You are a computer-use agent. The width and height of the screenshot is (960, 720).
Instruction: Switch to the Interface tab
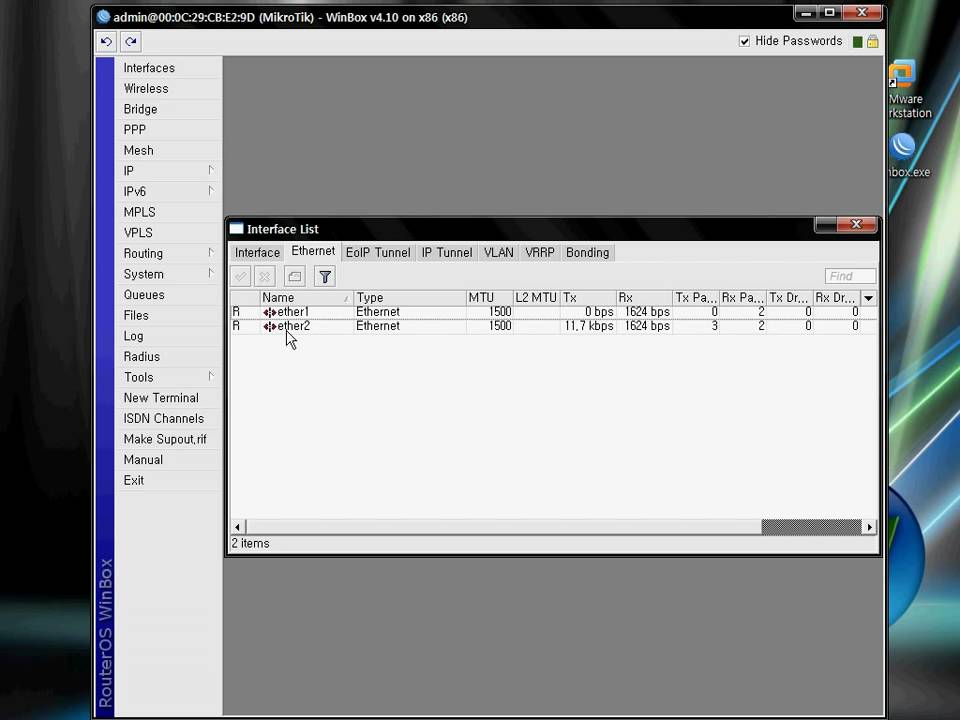click(x=257, y=253)
